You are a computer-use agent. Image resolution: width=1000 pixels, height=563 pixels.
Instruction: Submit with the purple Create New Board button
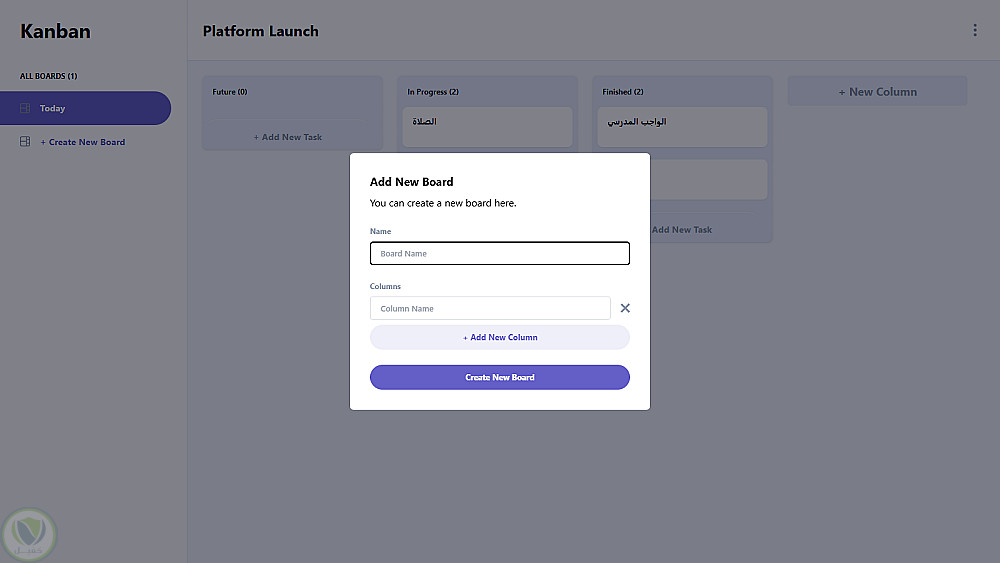(500, 377)
